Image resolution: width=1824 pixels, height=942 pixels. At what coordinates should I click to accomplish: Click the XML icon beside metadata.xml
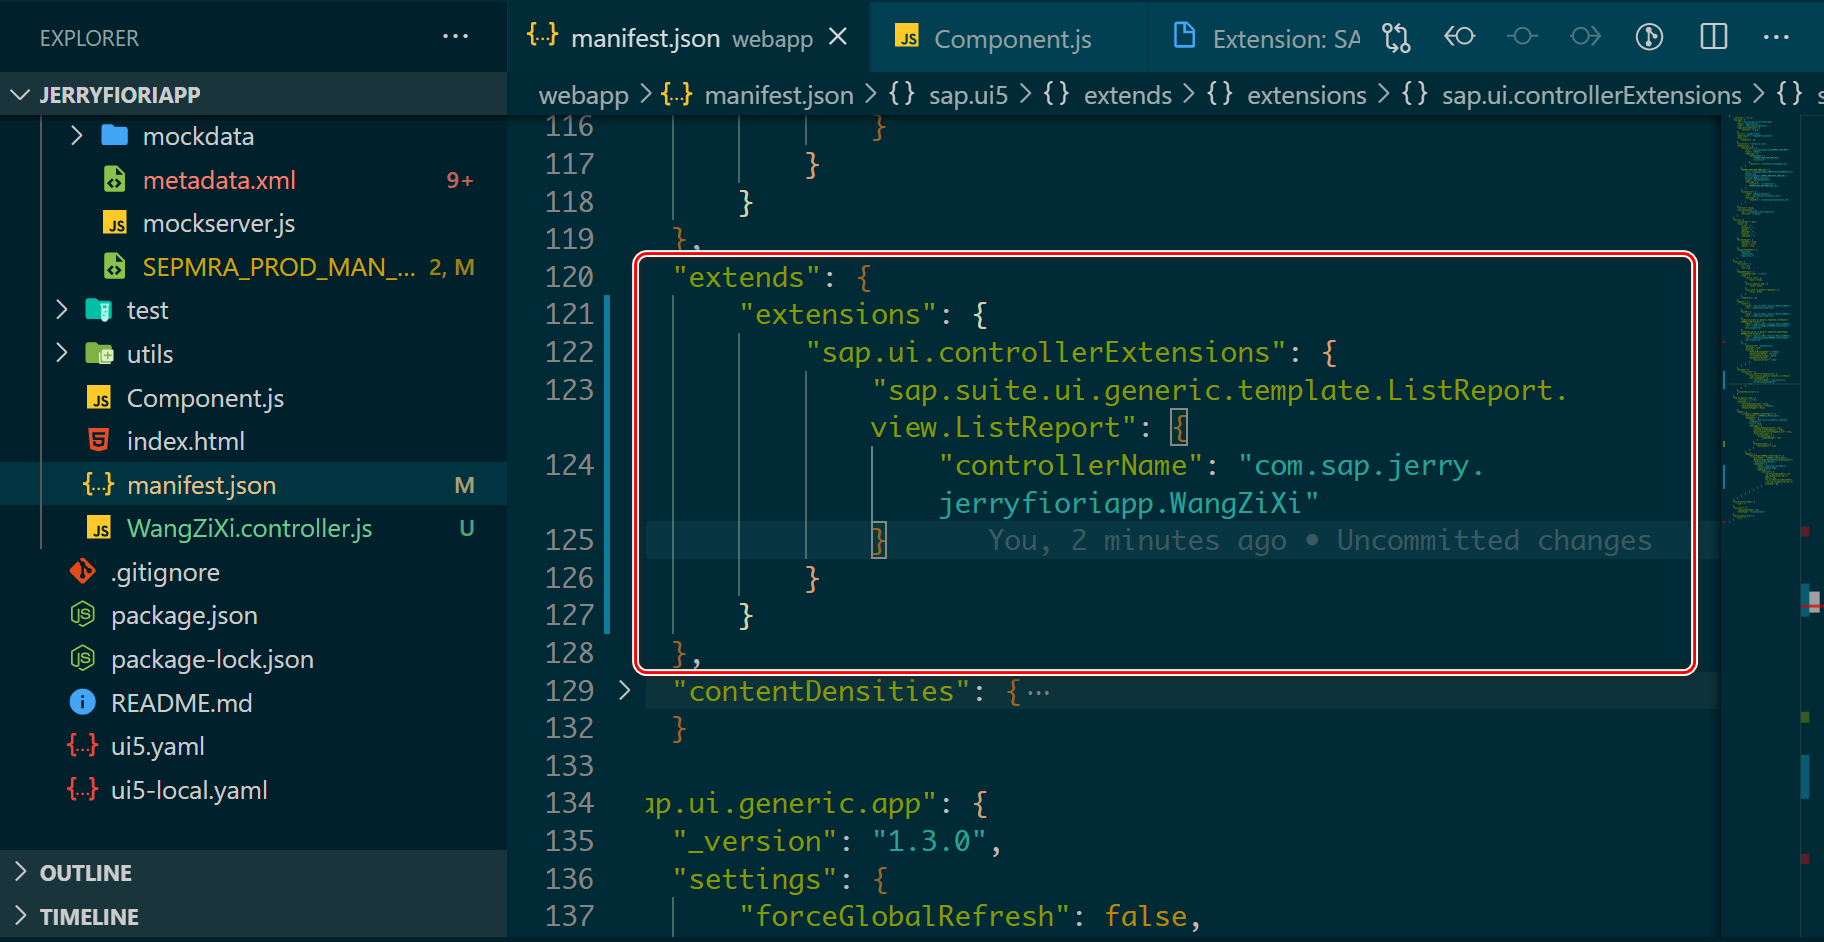tap(115, 179)
